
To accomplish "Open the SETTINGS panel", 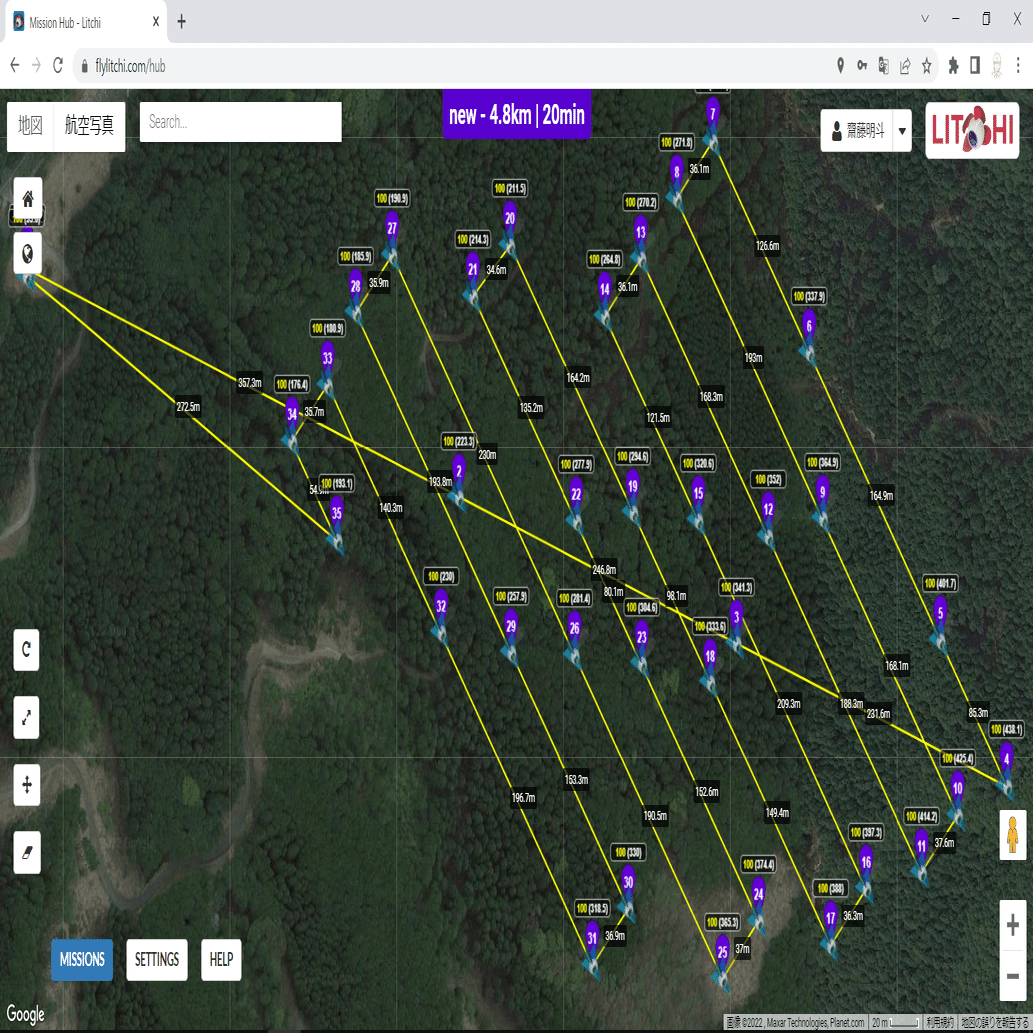I will (157, 959).
